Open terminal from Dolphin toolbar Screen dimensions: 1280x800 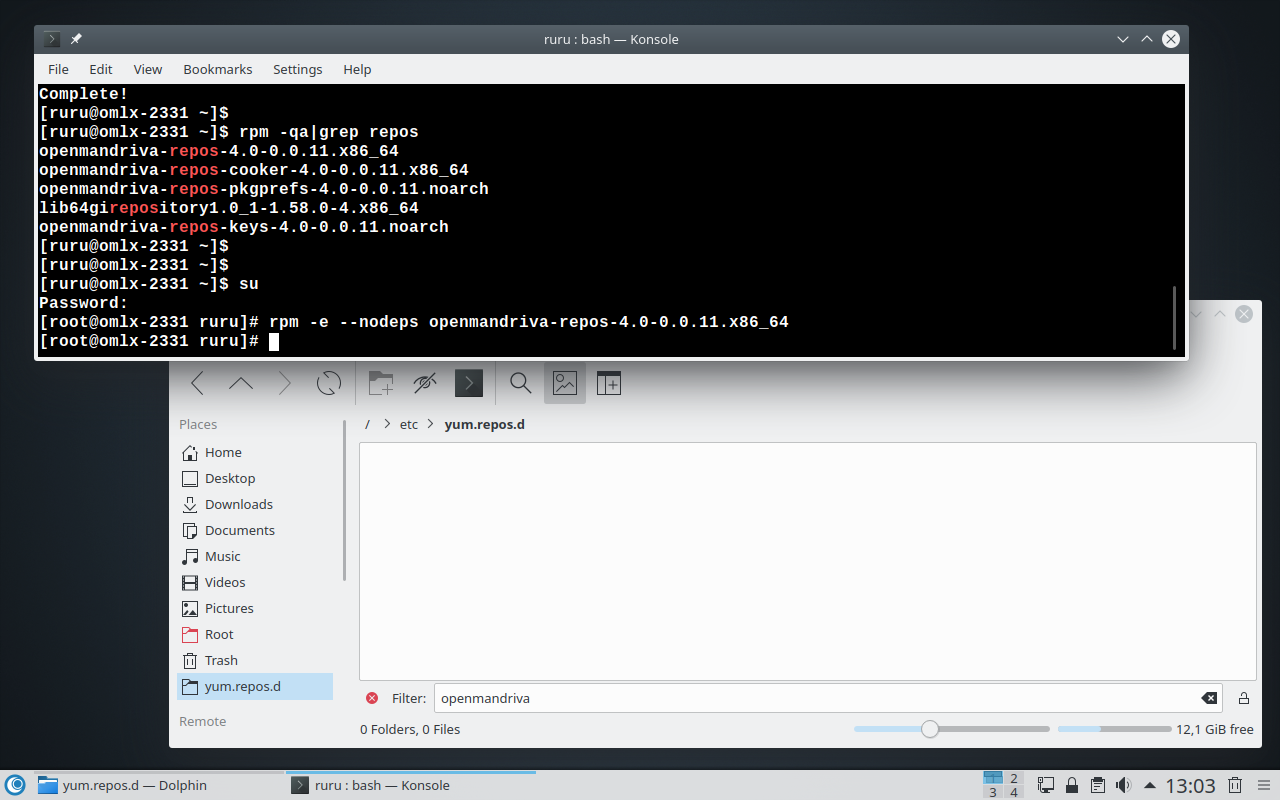[x=469, y=383]
